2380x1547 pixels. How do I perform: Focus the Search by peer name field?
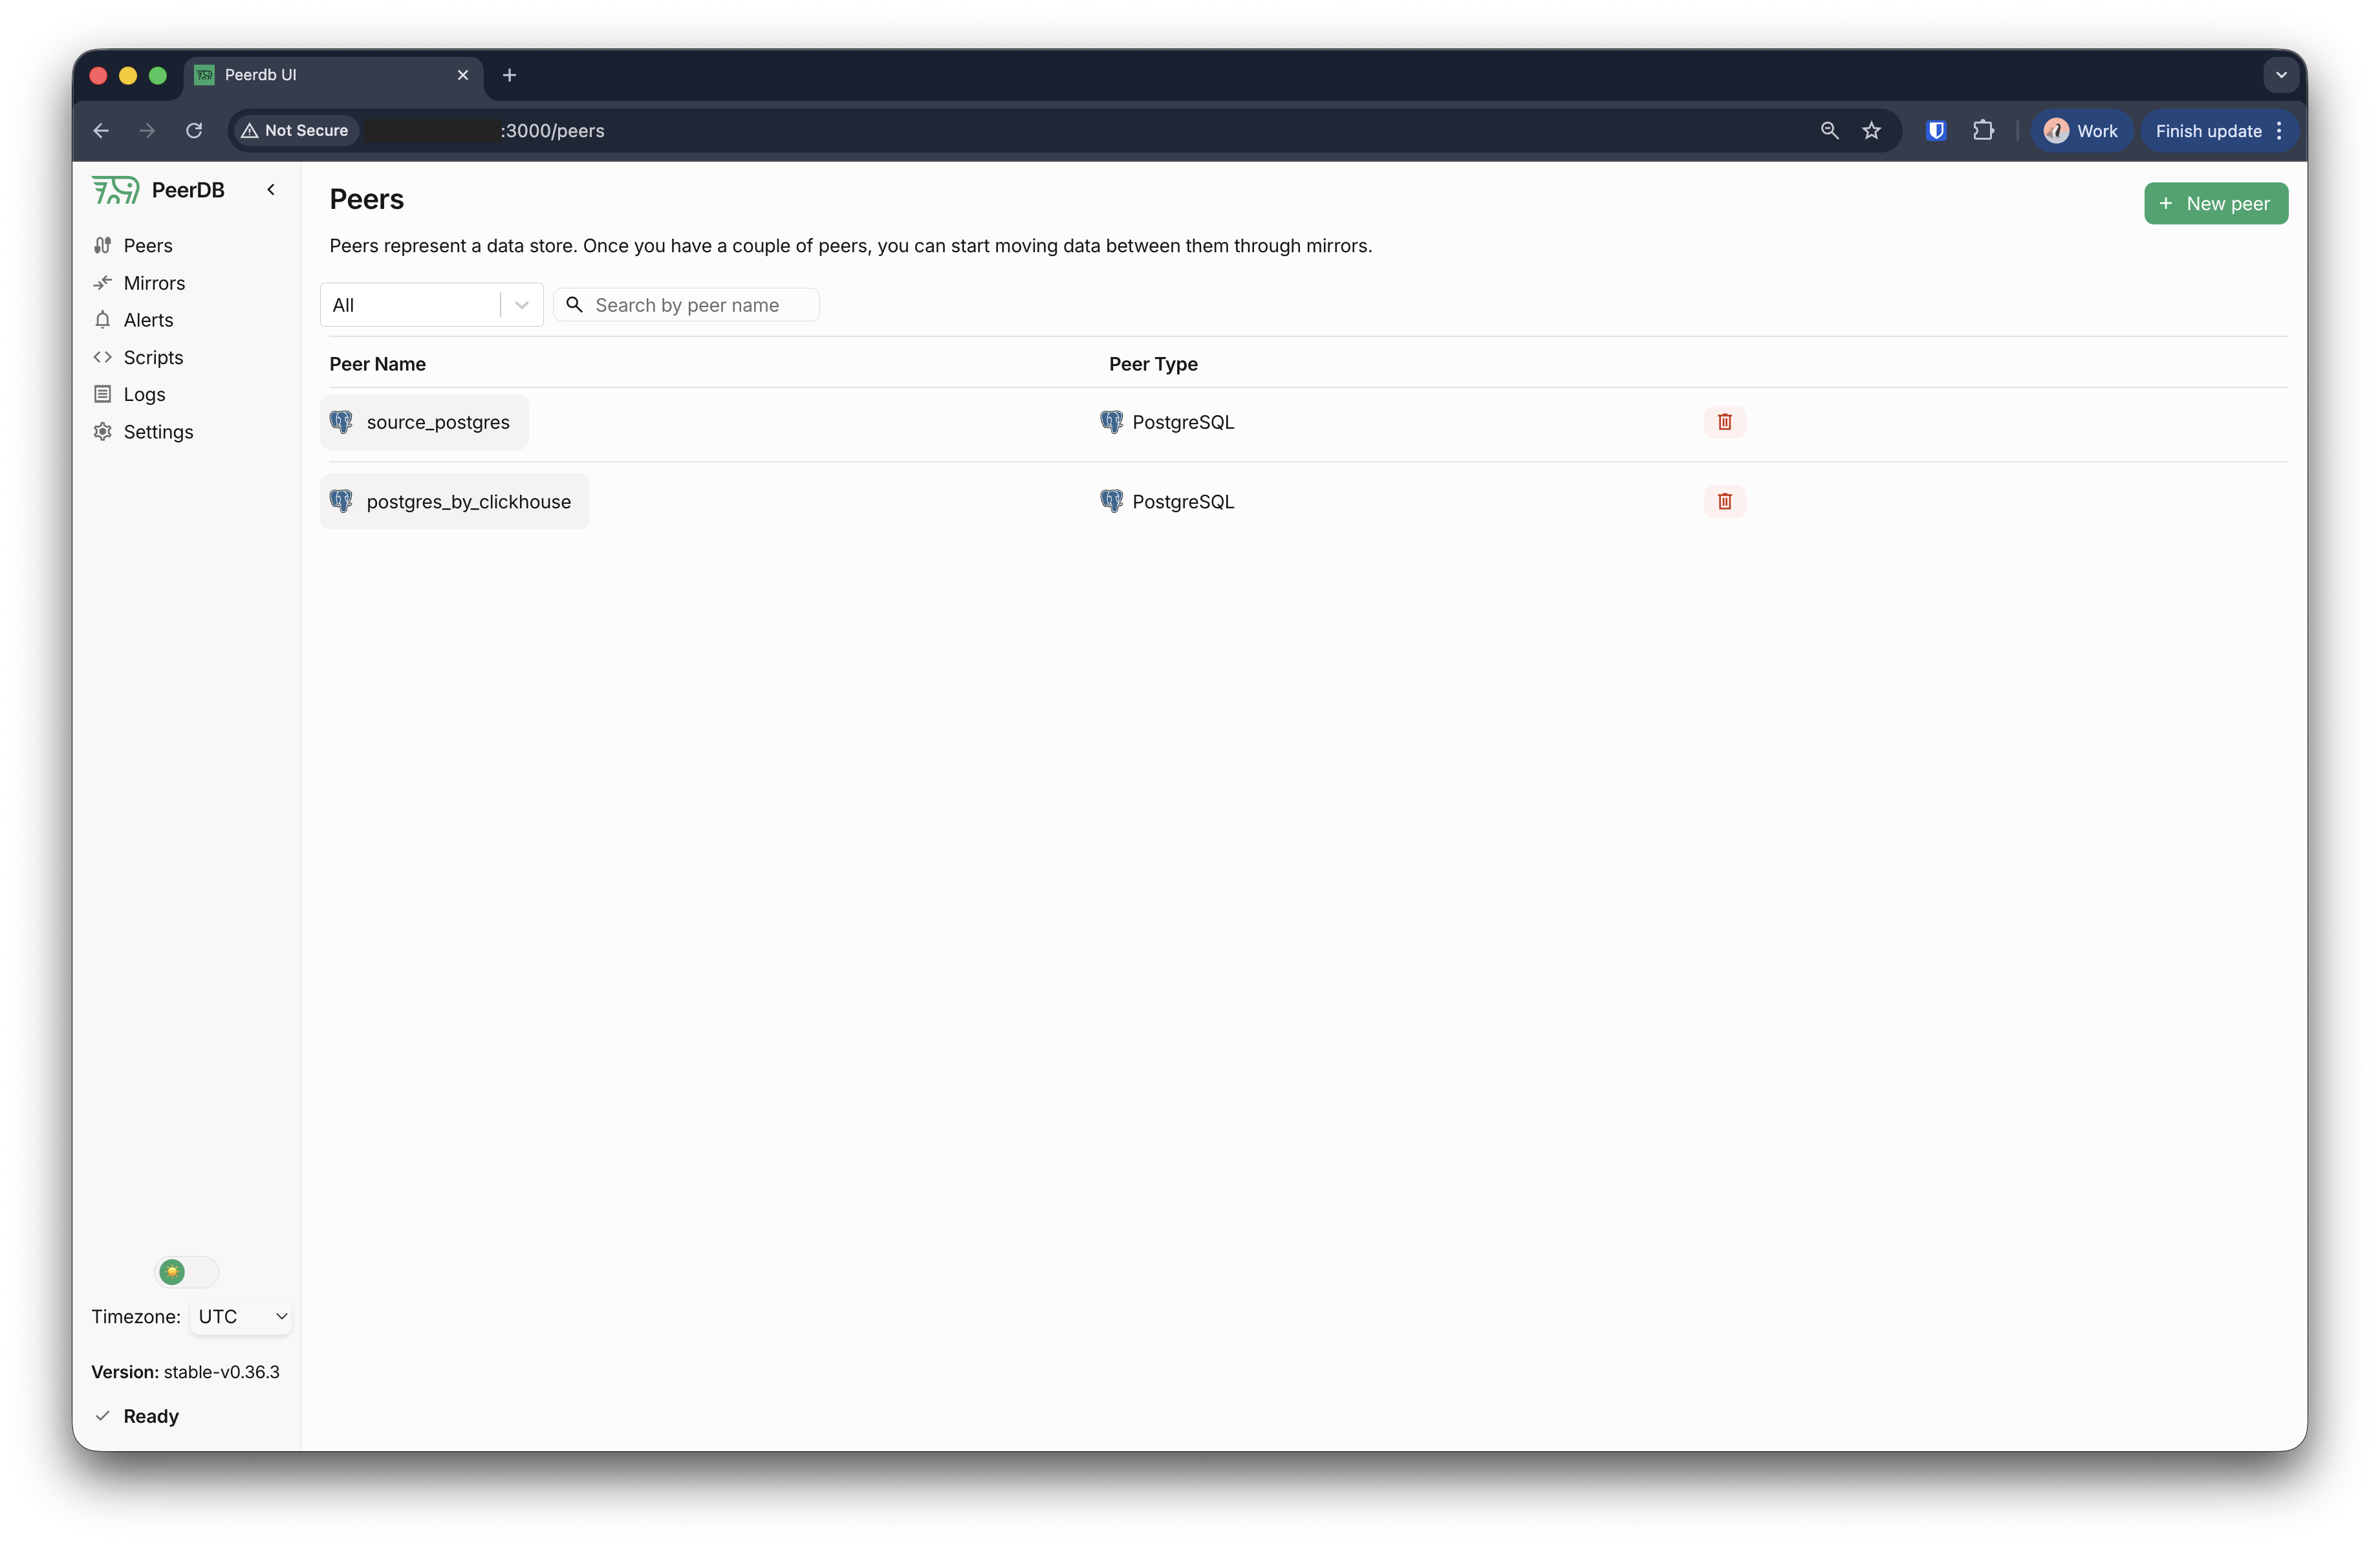(700, 305)
